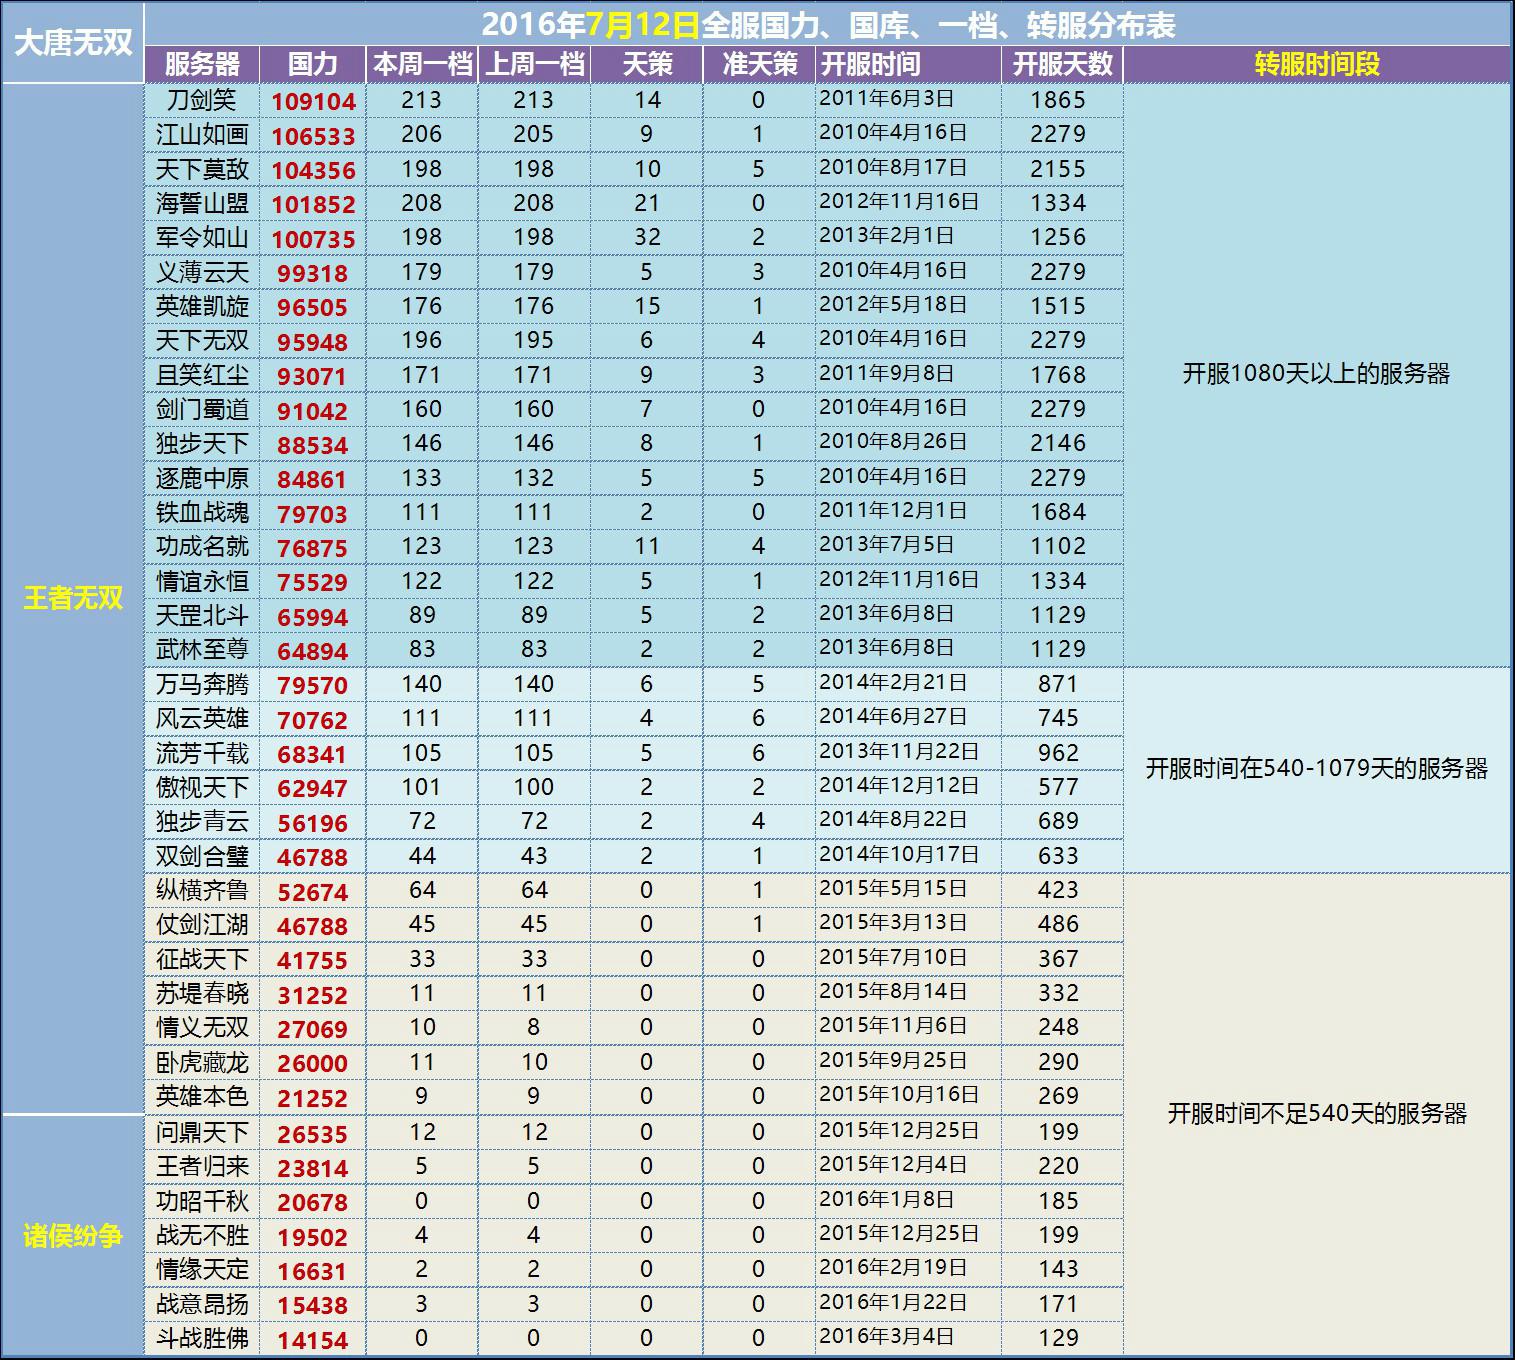The image size is (1515, 1360).
Task: Click server name 刀剑笑
Action: tap(202, 100)
